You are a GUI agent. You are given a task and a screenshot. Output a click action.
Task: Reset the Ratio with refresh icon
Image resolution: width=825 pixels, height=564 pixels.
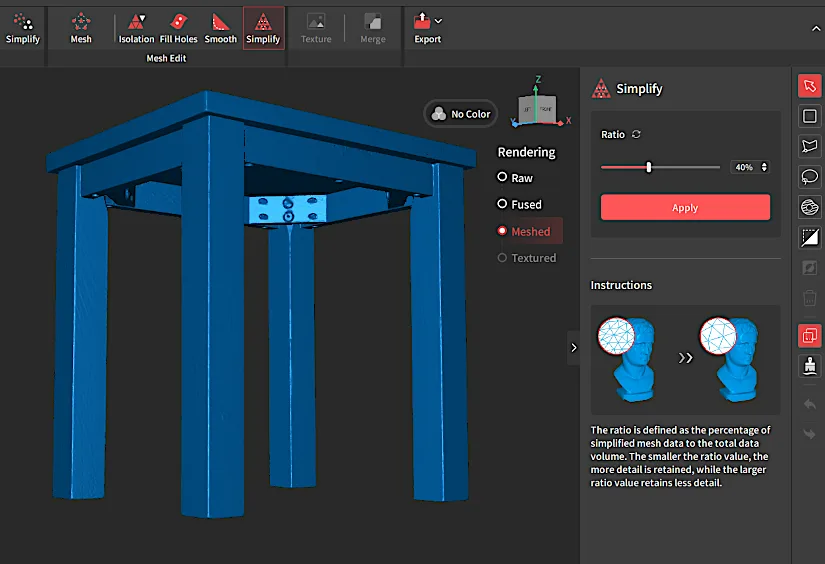636,134
